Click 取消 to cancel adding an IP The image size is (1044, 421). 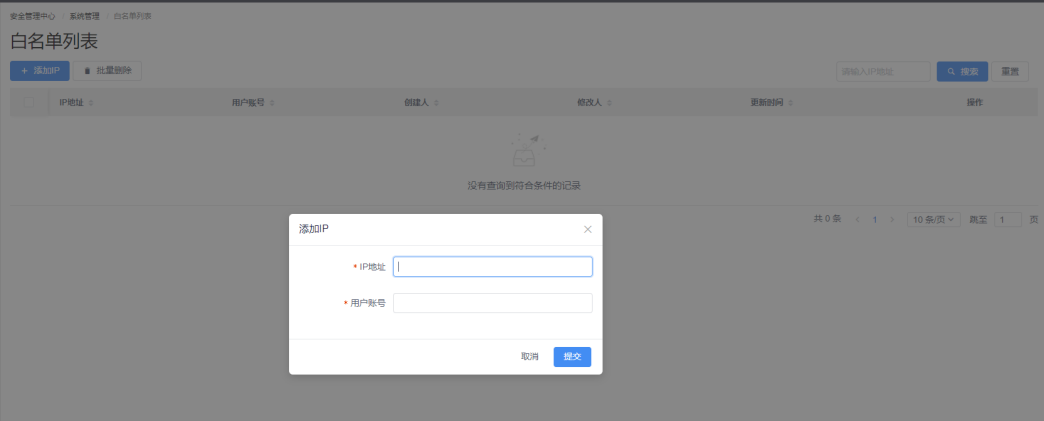[x=529, y=357]
